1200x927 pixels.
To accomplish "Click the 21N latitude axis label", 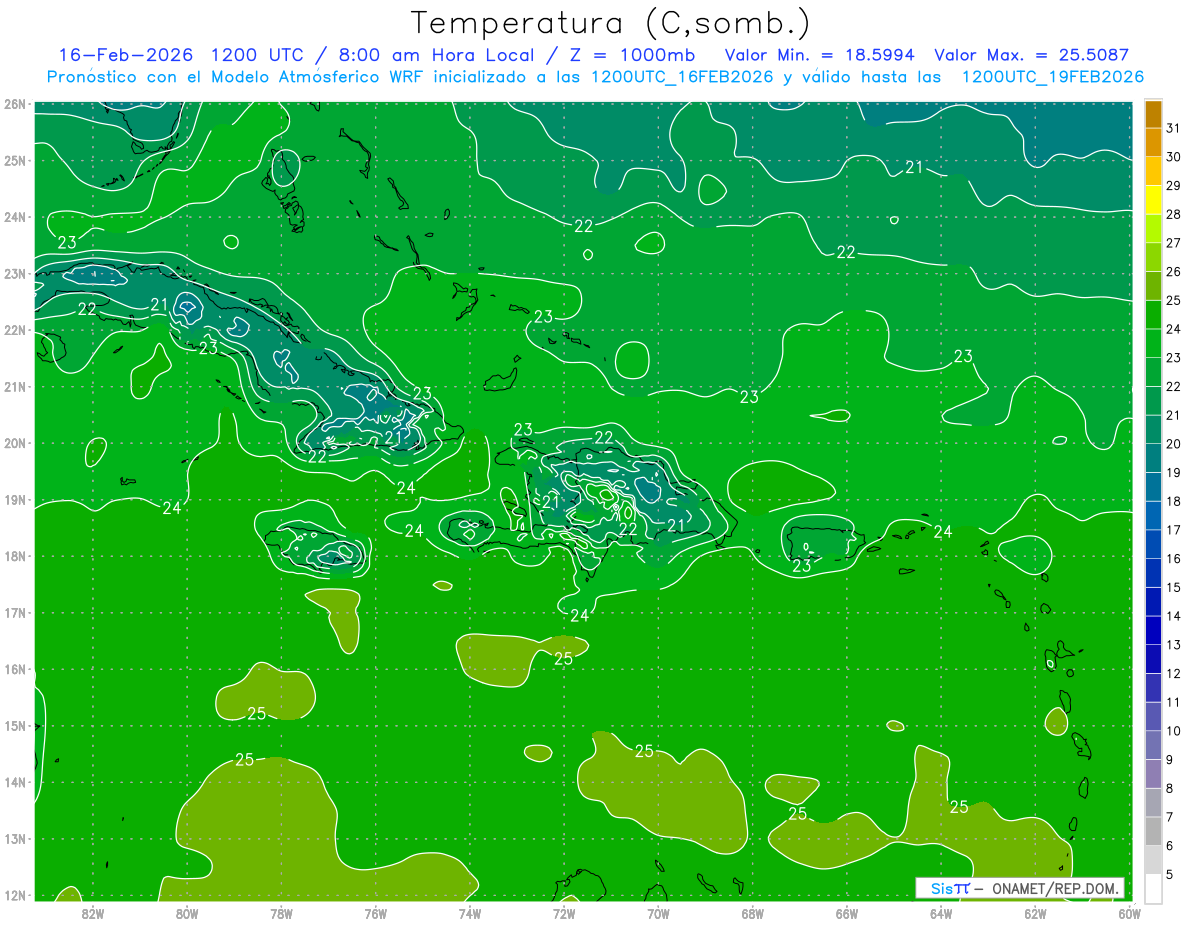I will [x=15, y=386].
